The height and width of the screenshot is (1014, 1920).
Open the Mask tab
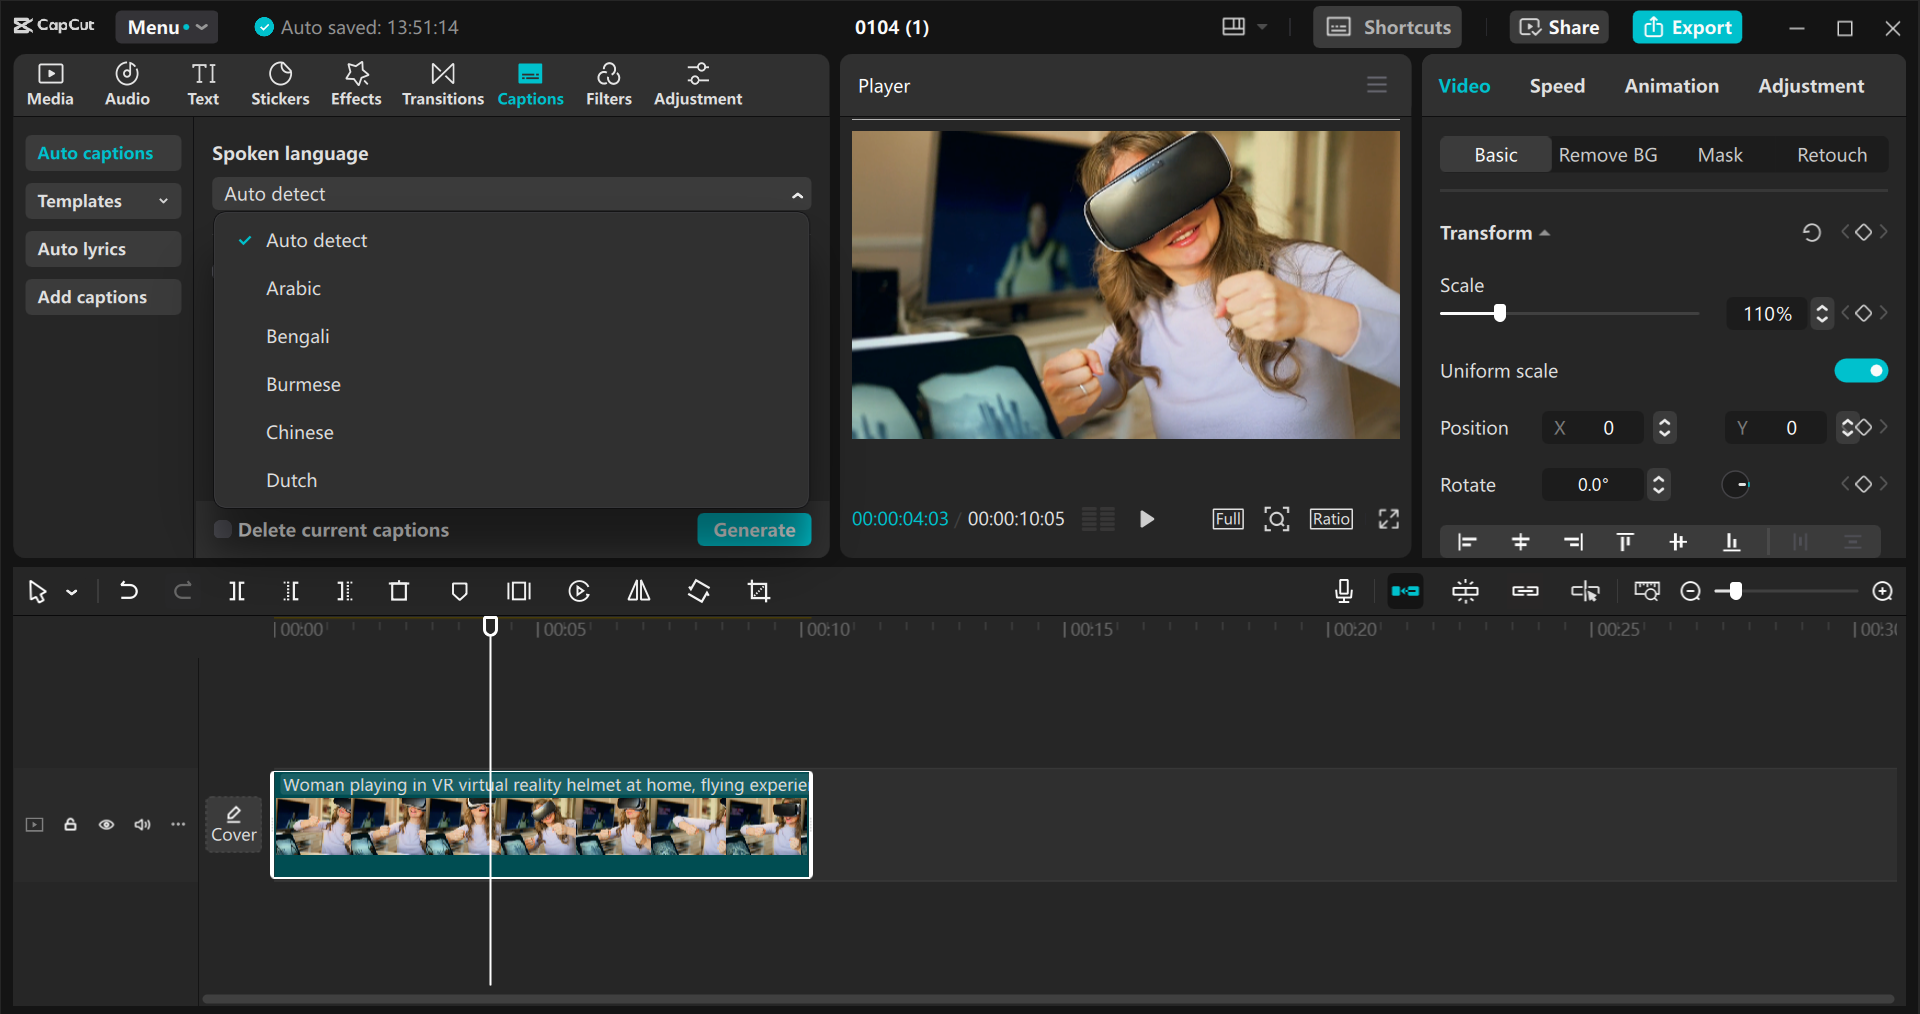click(x=1719, y=155)
